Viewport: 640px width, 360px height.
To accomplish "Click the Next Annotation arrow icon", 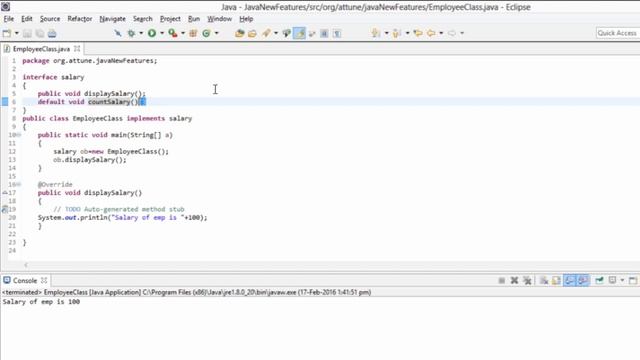I will [x=376, y=33].
